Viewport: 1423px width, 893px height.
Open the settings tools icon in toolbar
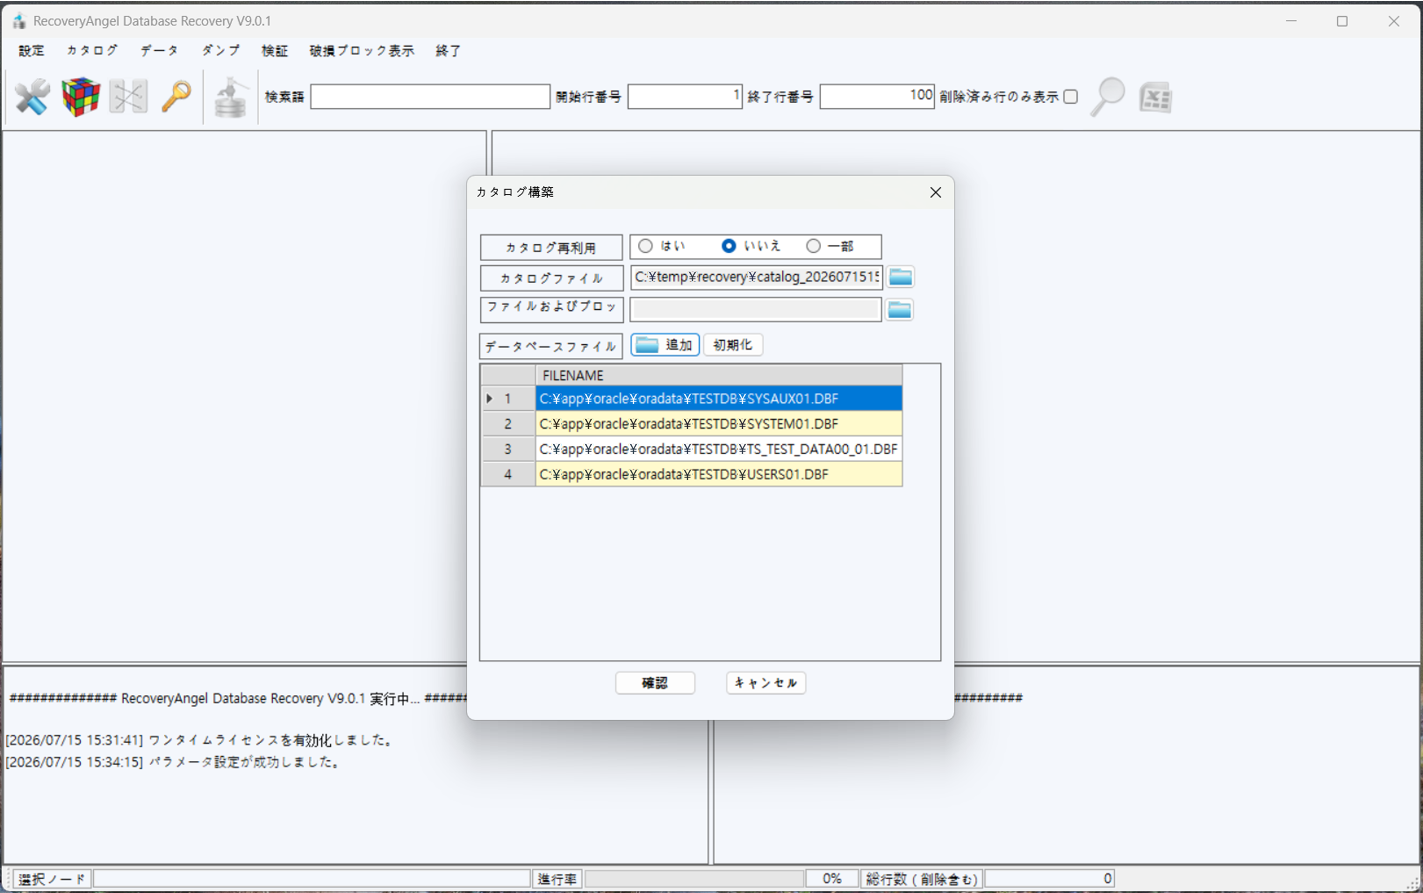click(32, 97)
